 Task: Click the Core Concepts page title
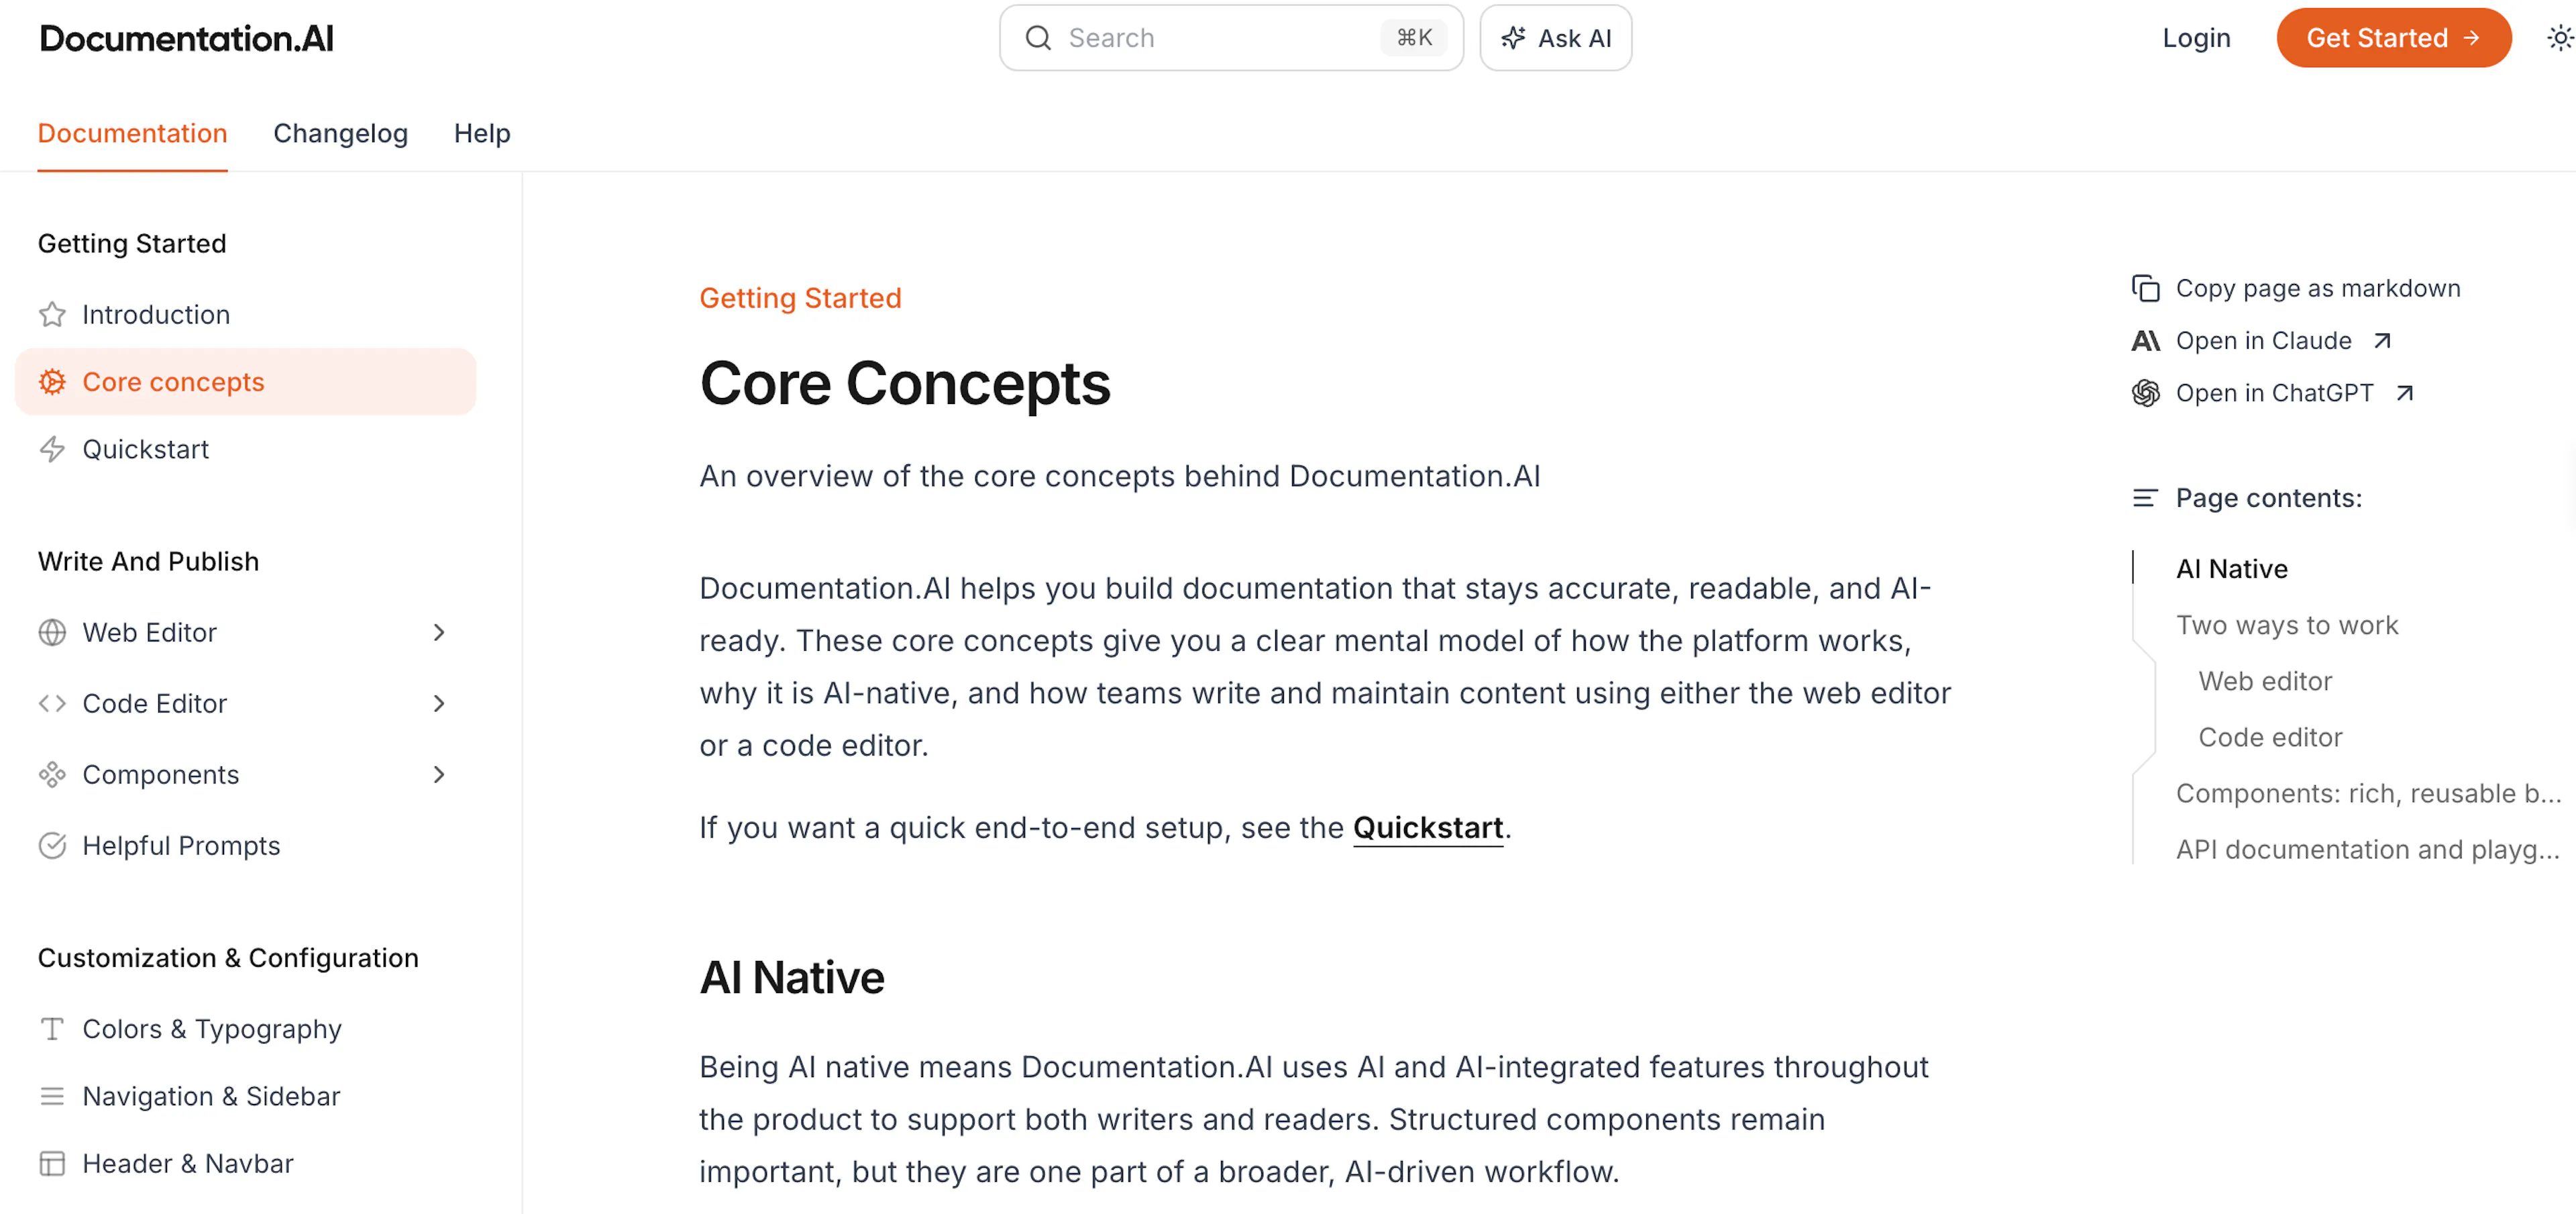tap(905, 383)
